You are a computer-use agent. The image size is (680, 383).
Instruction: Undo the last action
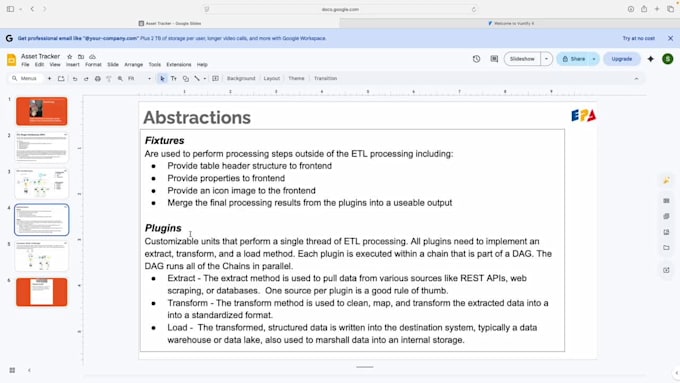(x=75, y=79)
